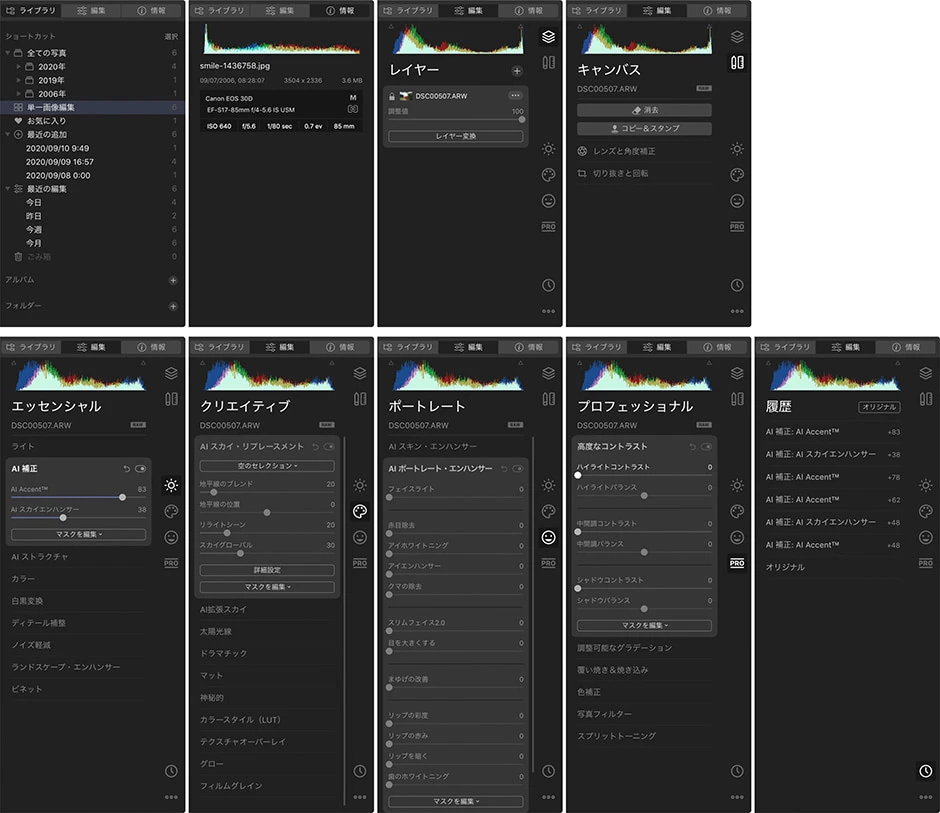Open the 空のセレクション dropdown
This screenshot has width=940, height=813.
pos(267,466)
